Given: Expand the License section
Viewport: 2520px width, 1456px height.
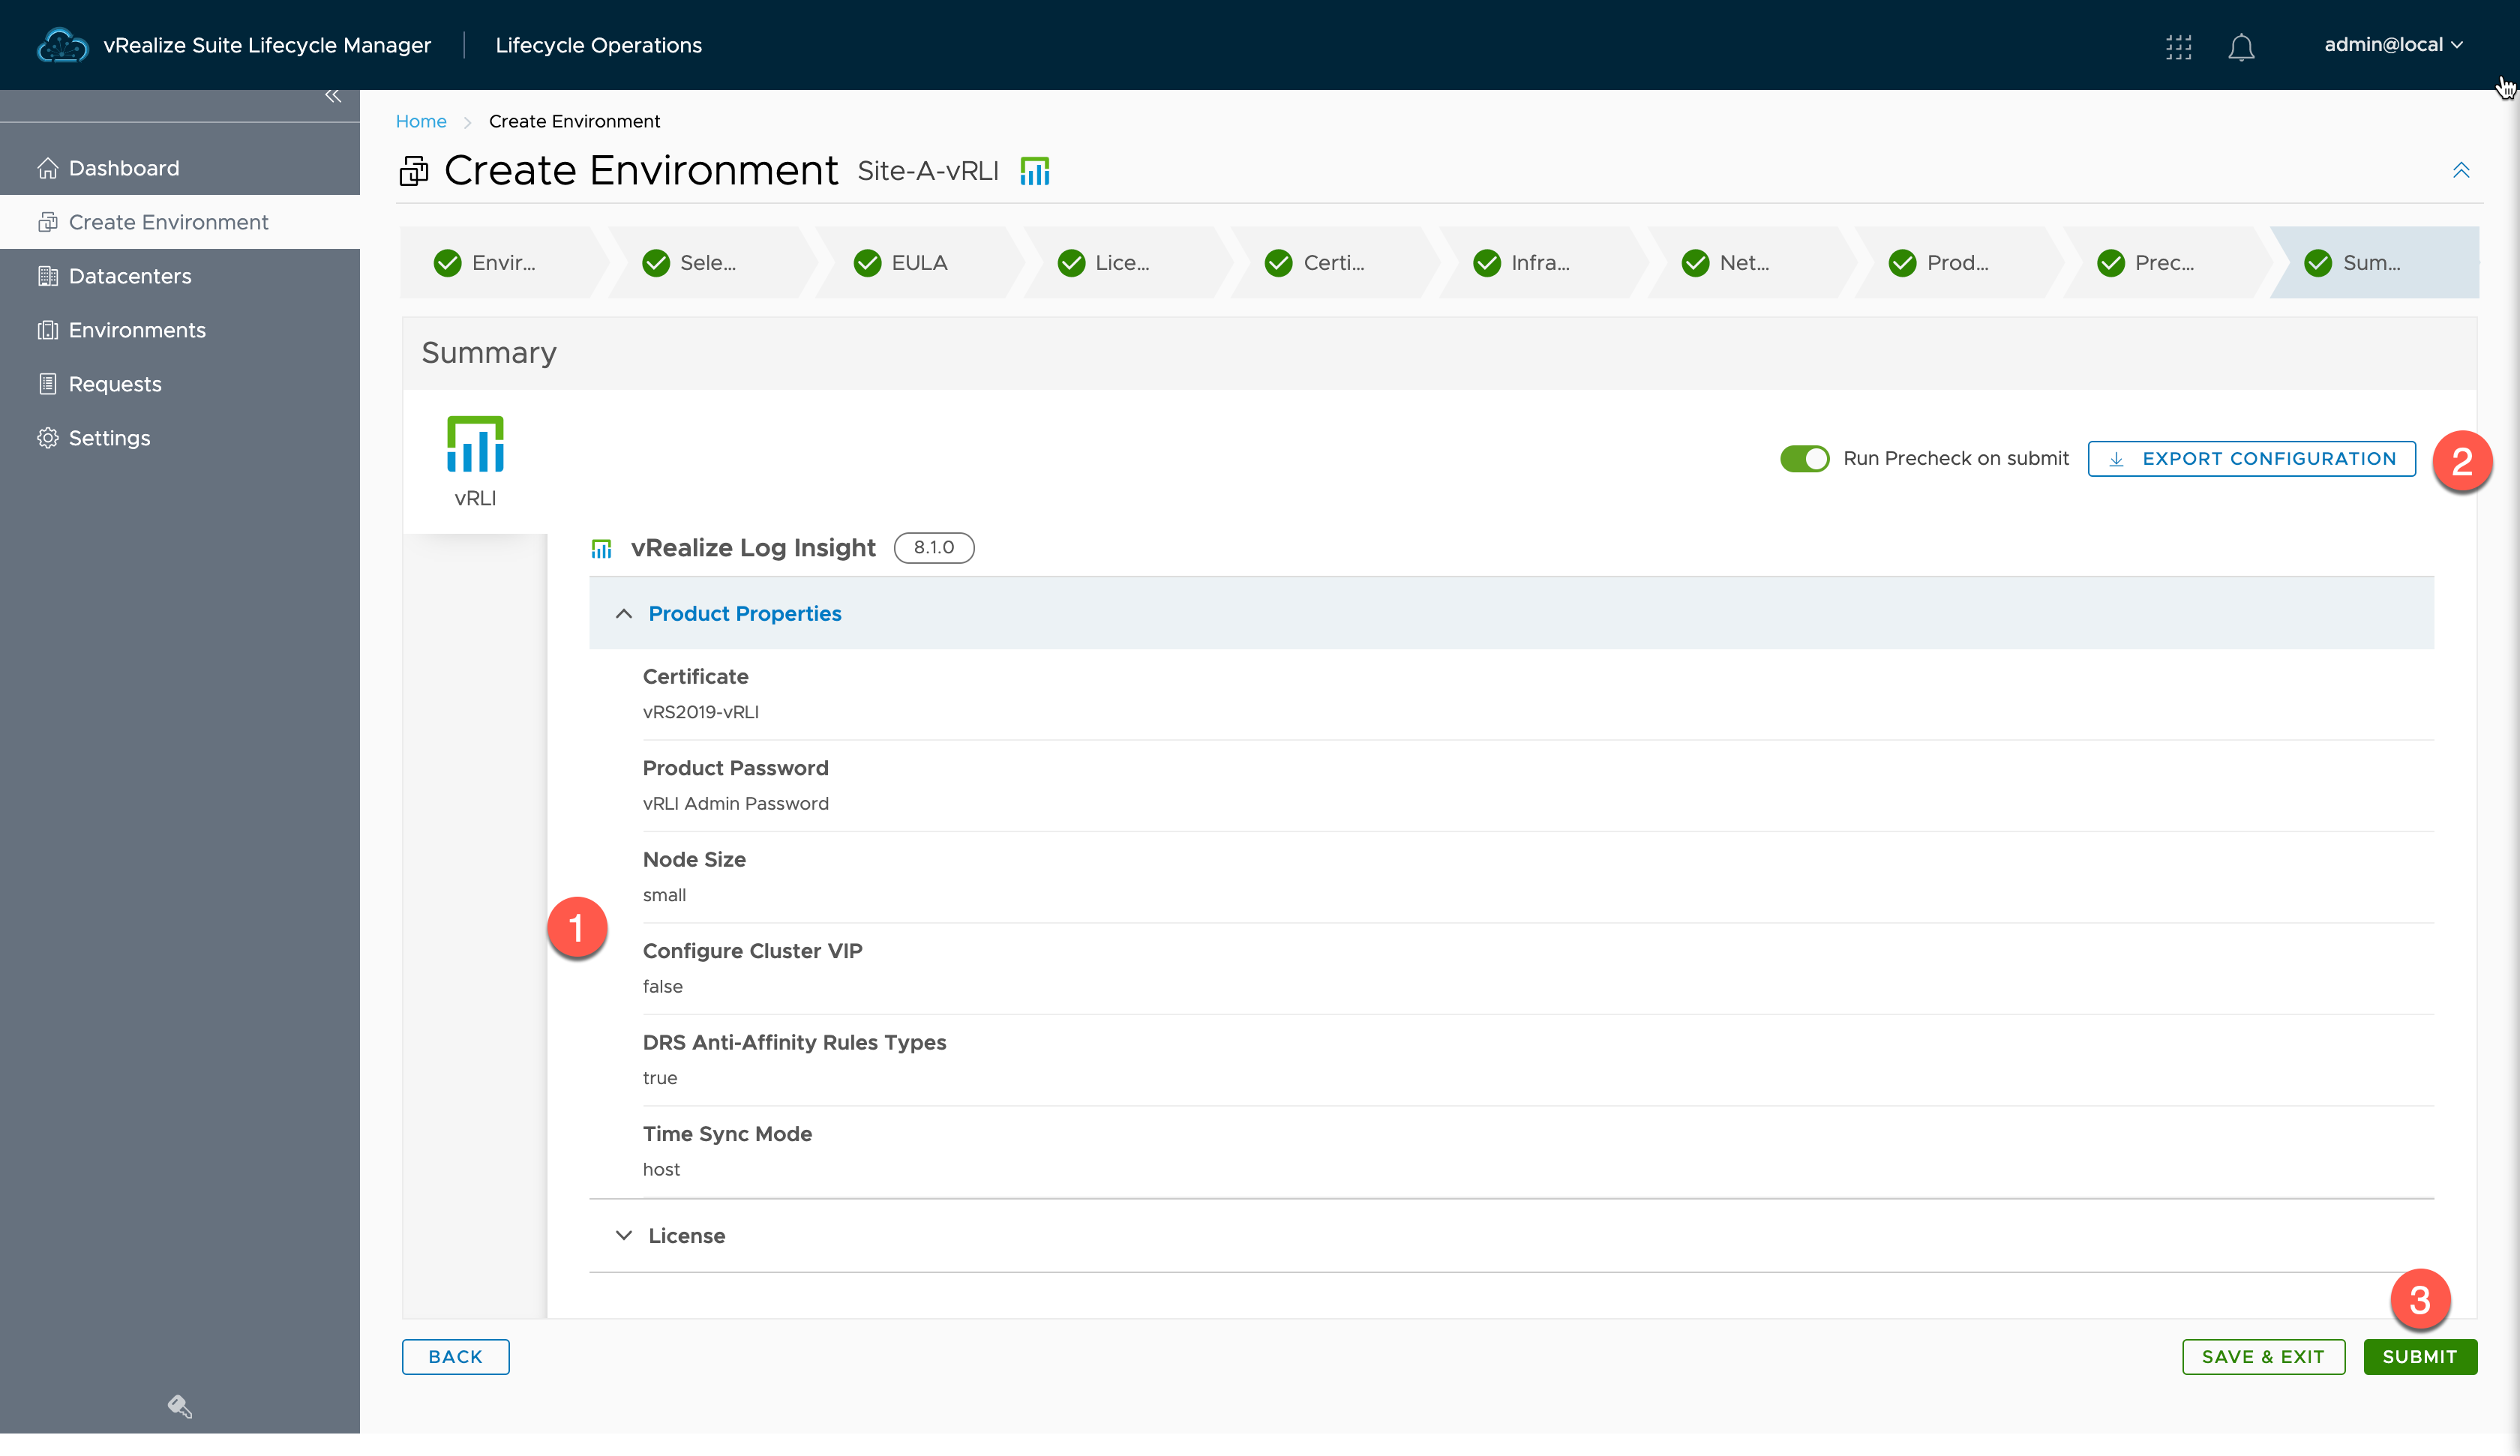Looking at the screenshot, I should coord(1511,1236).
